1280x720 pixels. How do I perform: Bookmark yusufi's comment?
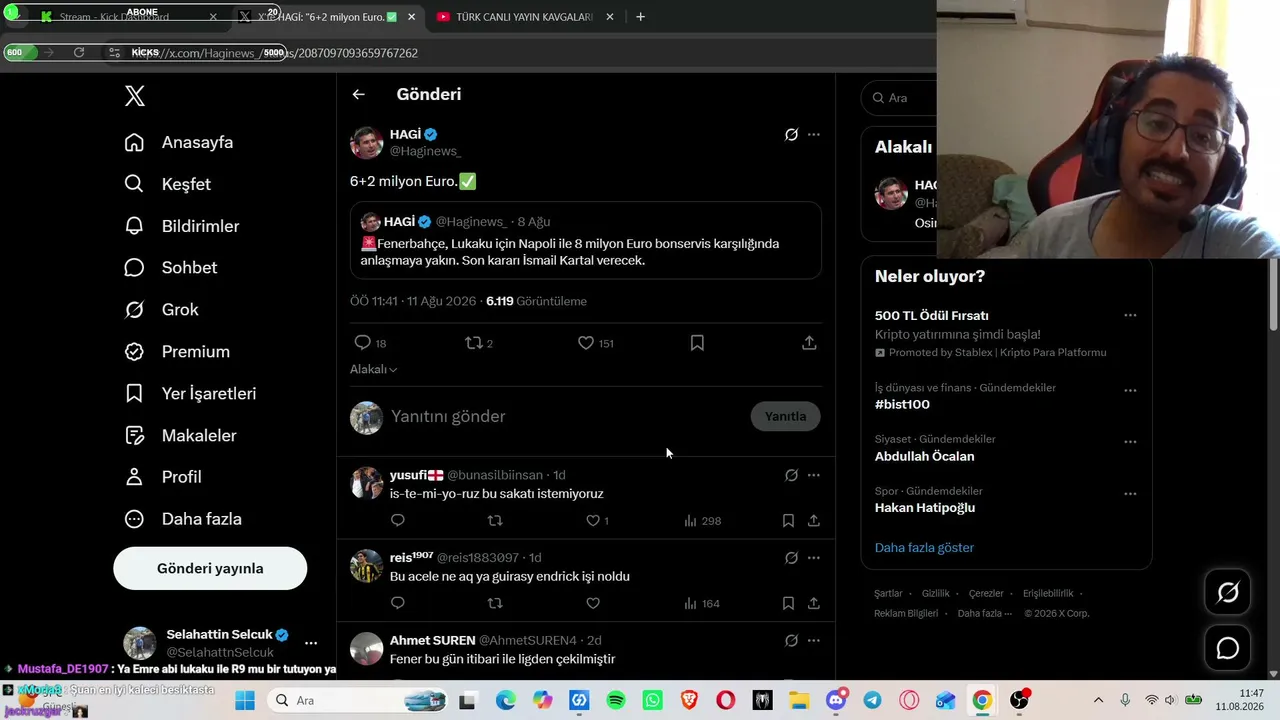point(788,520)
